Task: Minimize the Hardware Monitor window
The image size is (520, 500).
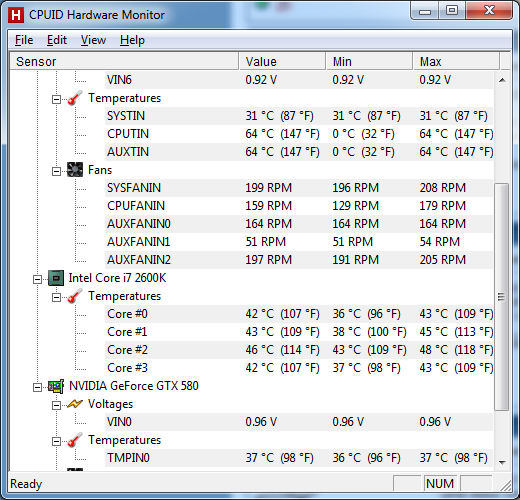Action: coord(425,11)
